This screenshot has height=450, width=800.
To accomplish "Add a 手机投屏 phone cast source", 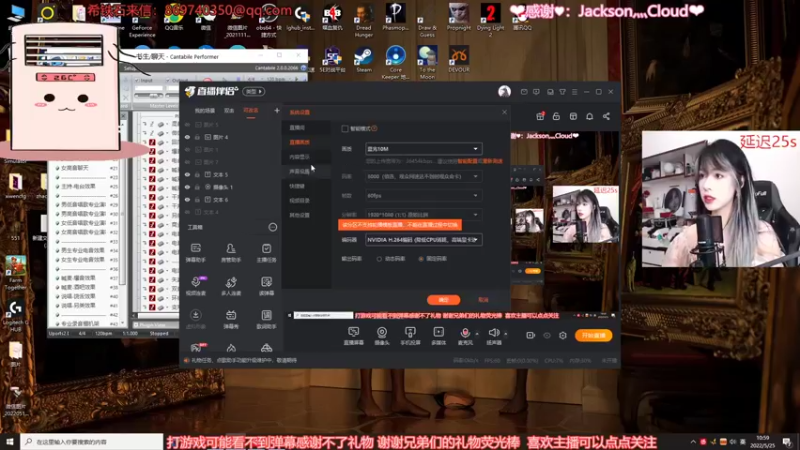I will coord(410,336).
